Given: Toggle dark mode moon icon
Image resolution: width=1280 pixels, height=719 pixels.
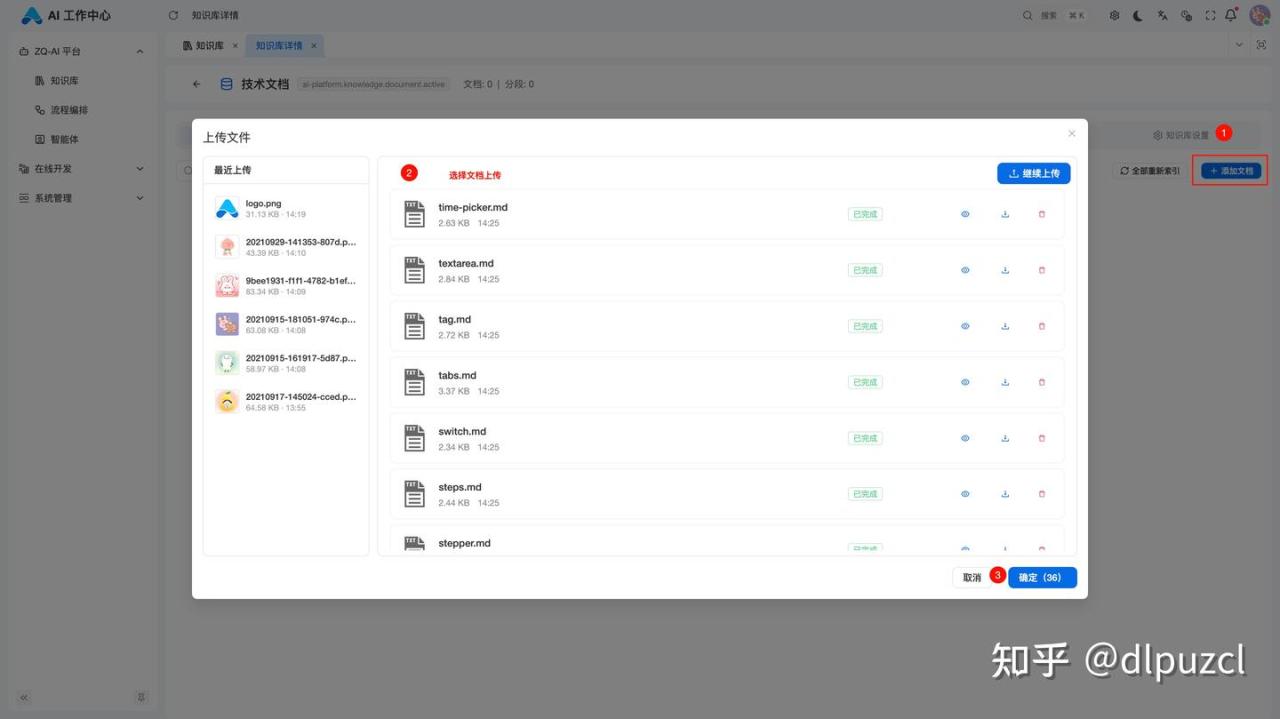Looking at the screenshot, I should pos(1138,16).
